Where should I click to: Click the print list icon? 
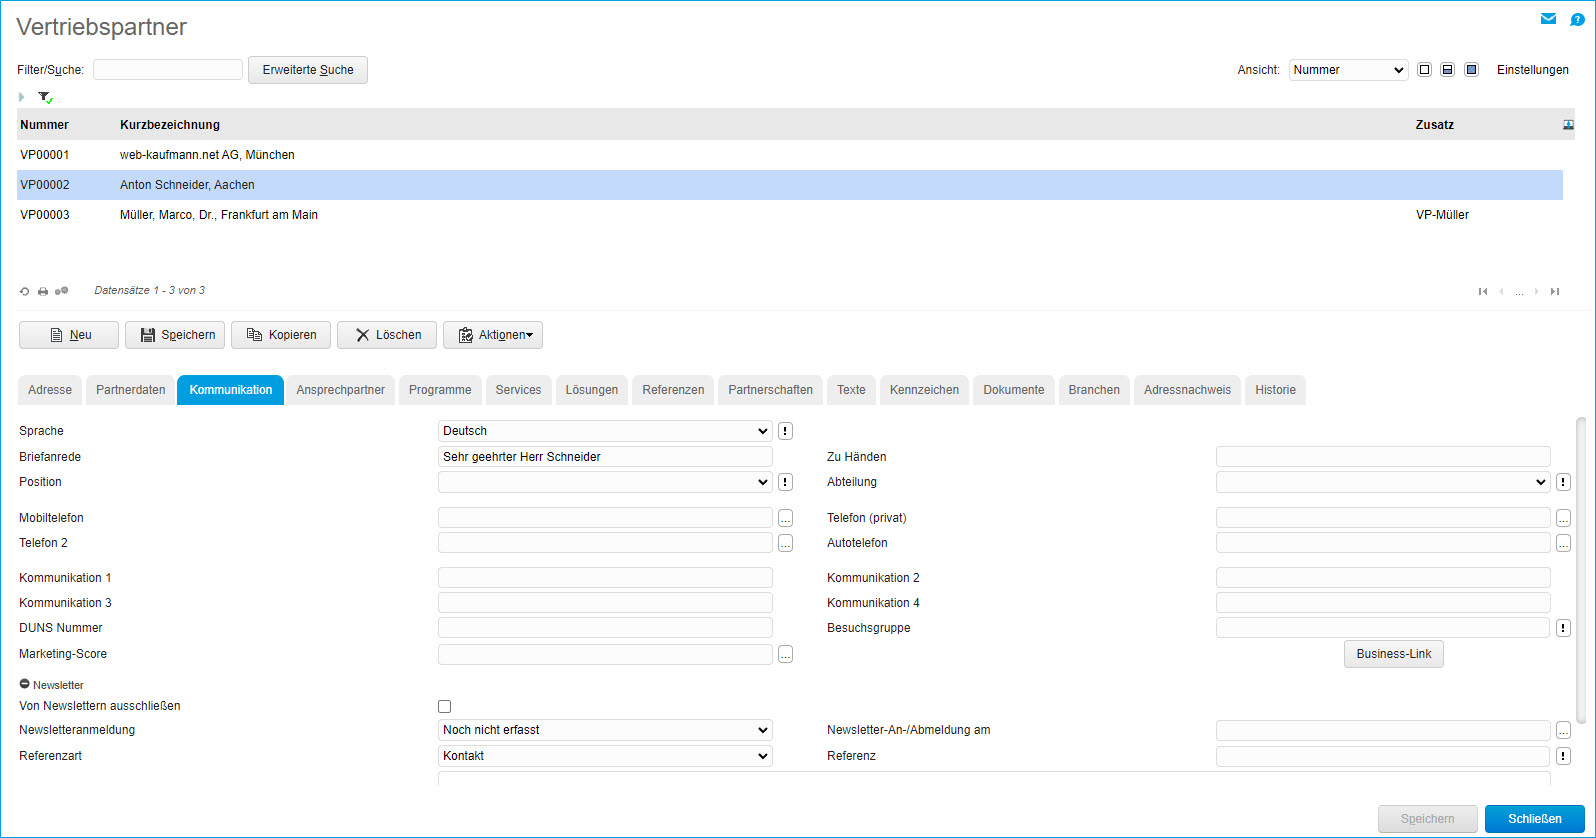coord(43,291)
